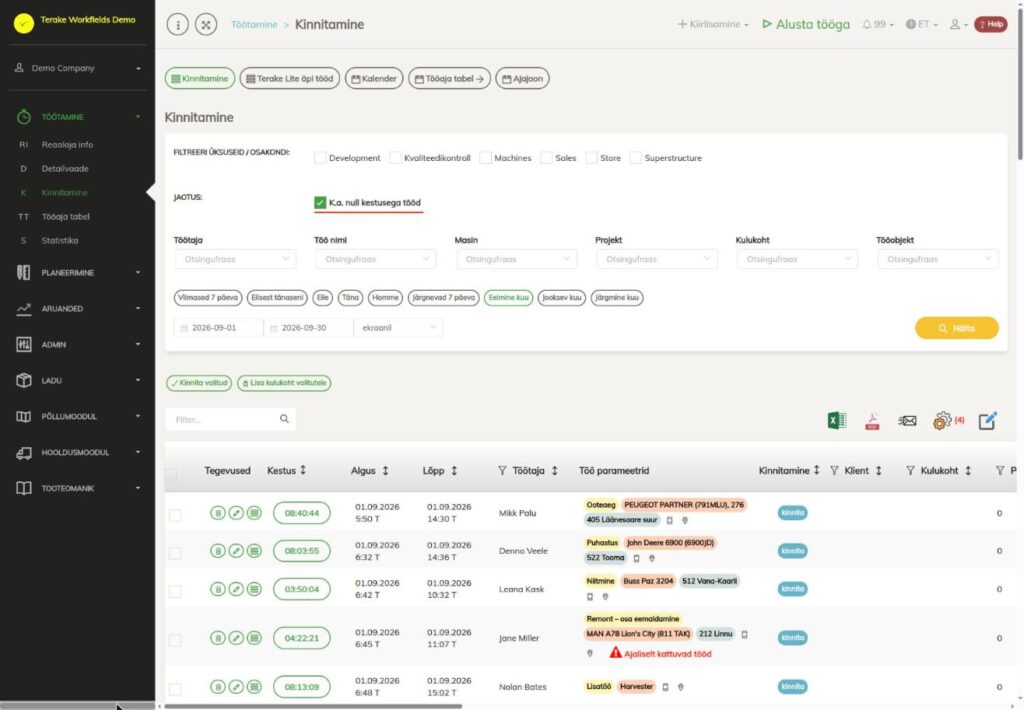Screen dimensions: 1024x710
Task: Open the Töötaja search dropdown
Action: [235, 259]
